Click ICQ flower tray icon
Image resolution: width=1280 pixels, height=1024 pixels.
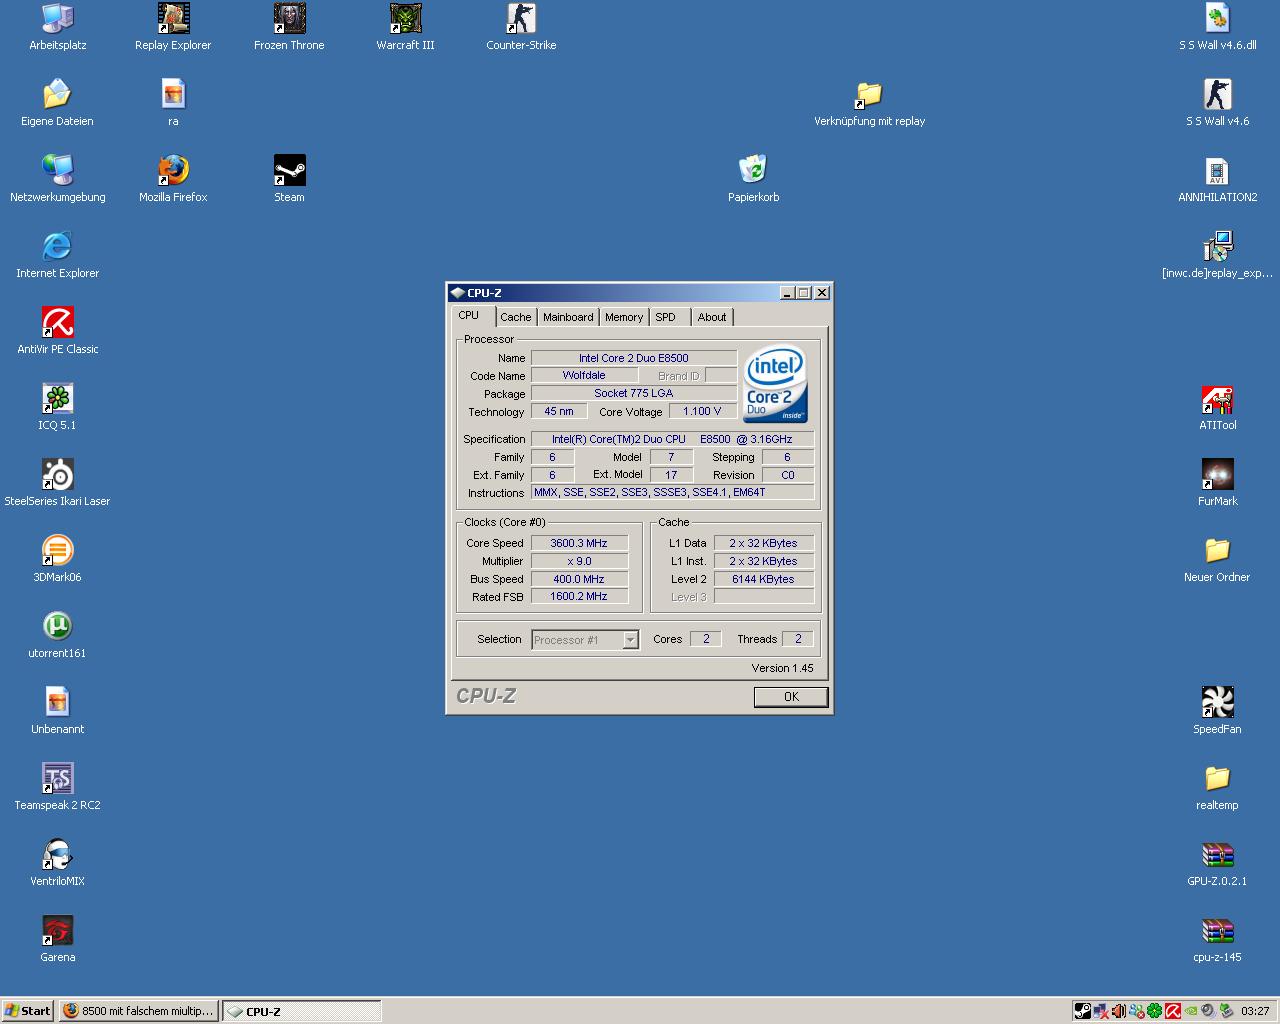coord(1154,1011)
